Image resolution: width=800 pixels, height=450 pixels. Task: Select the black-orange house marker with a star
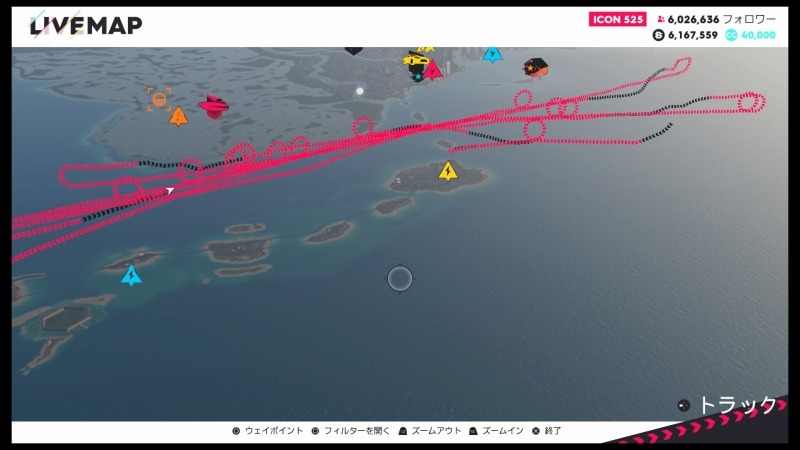click(535, 67)
